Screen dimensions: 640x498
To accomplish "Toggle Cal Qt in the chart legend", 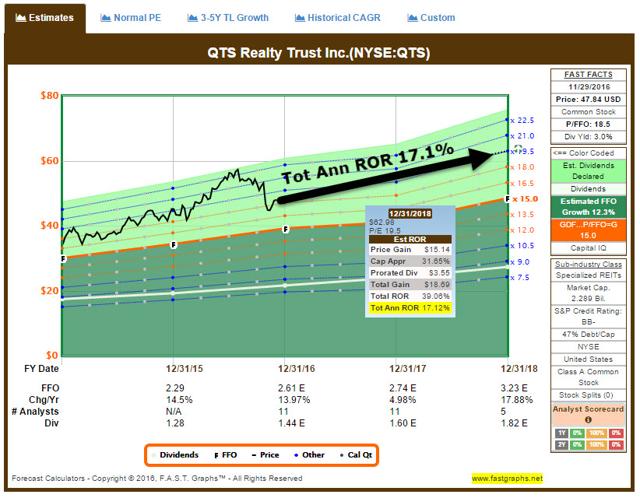I will pyautogui.click(x=356, y=455).
